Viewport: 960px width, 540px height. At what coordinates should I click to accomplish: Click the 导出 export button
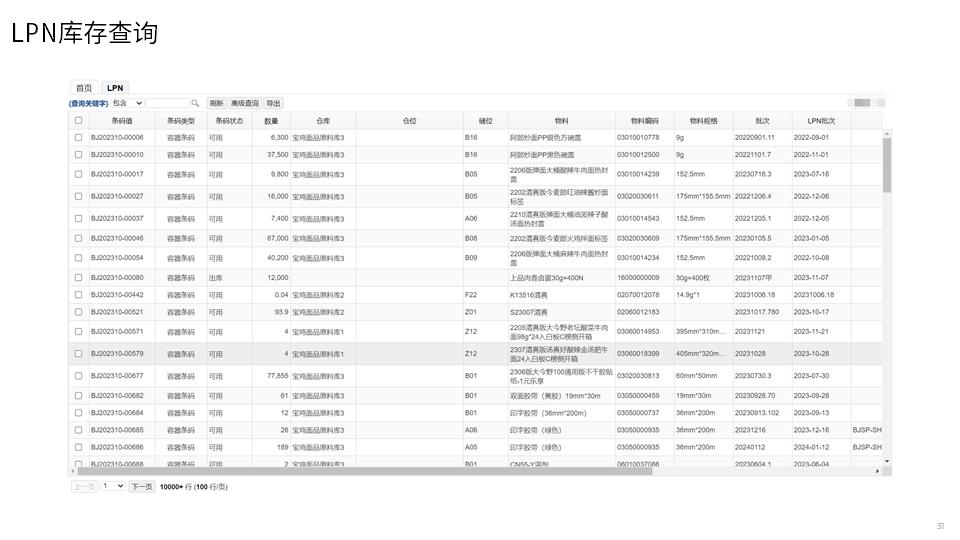[273, 103]
